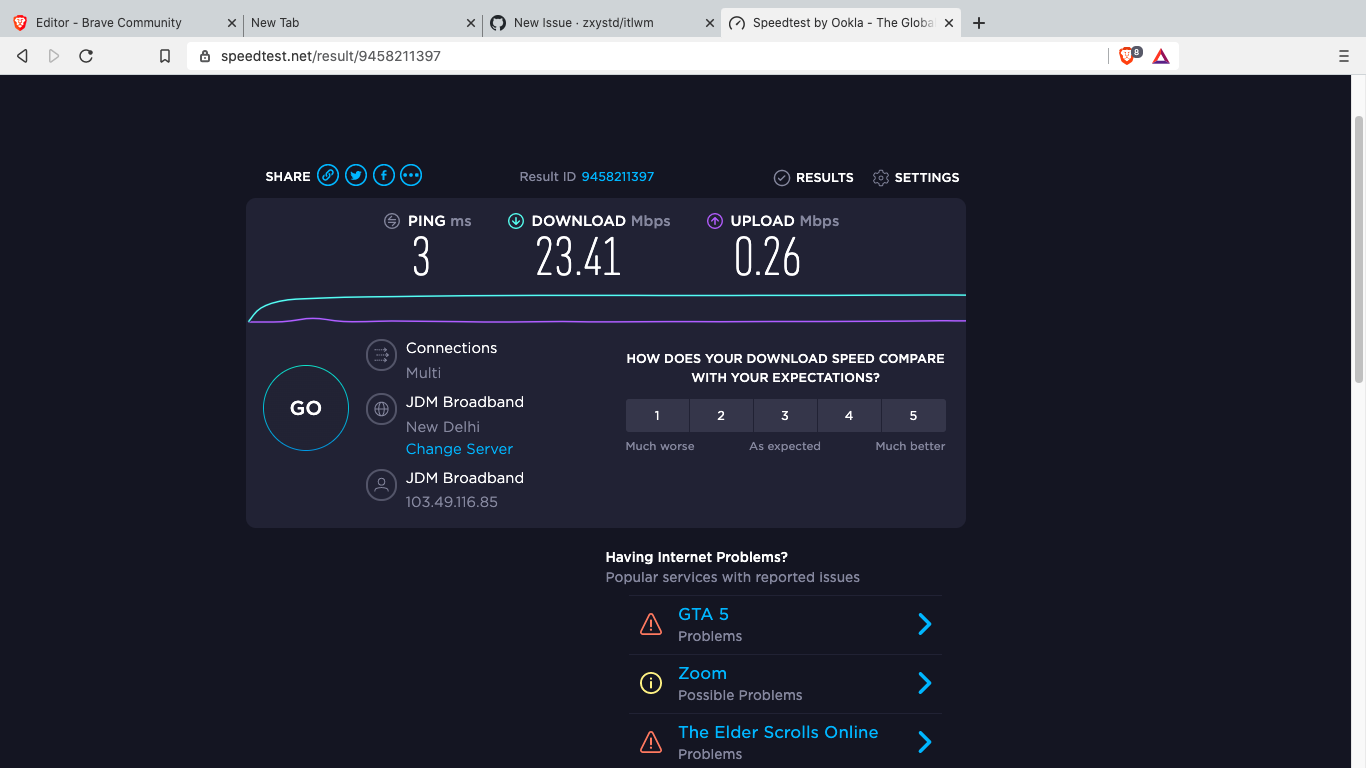1366x768 pixels.
Task: Copy the result link via the link icon
Action: 328,175
